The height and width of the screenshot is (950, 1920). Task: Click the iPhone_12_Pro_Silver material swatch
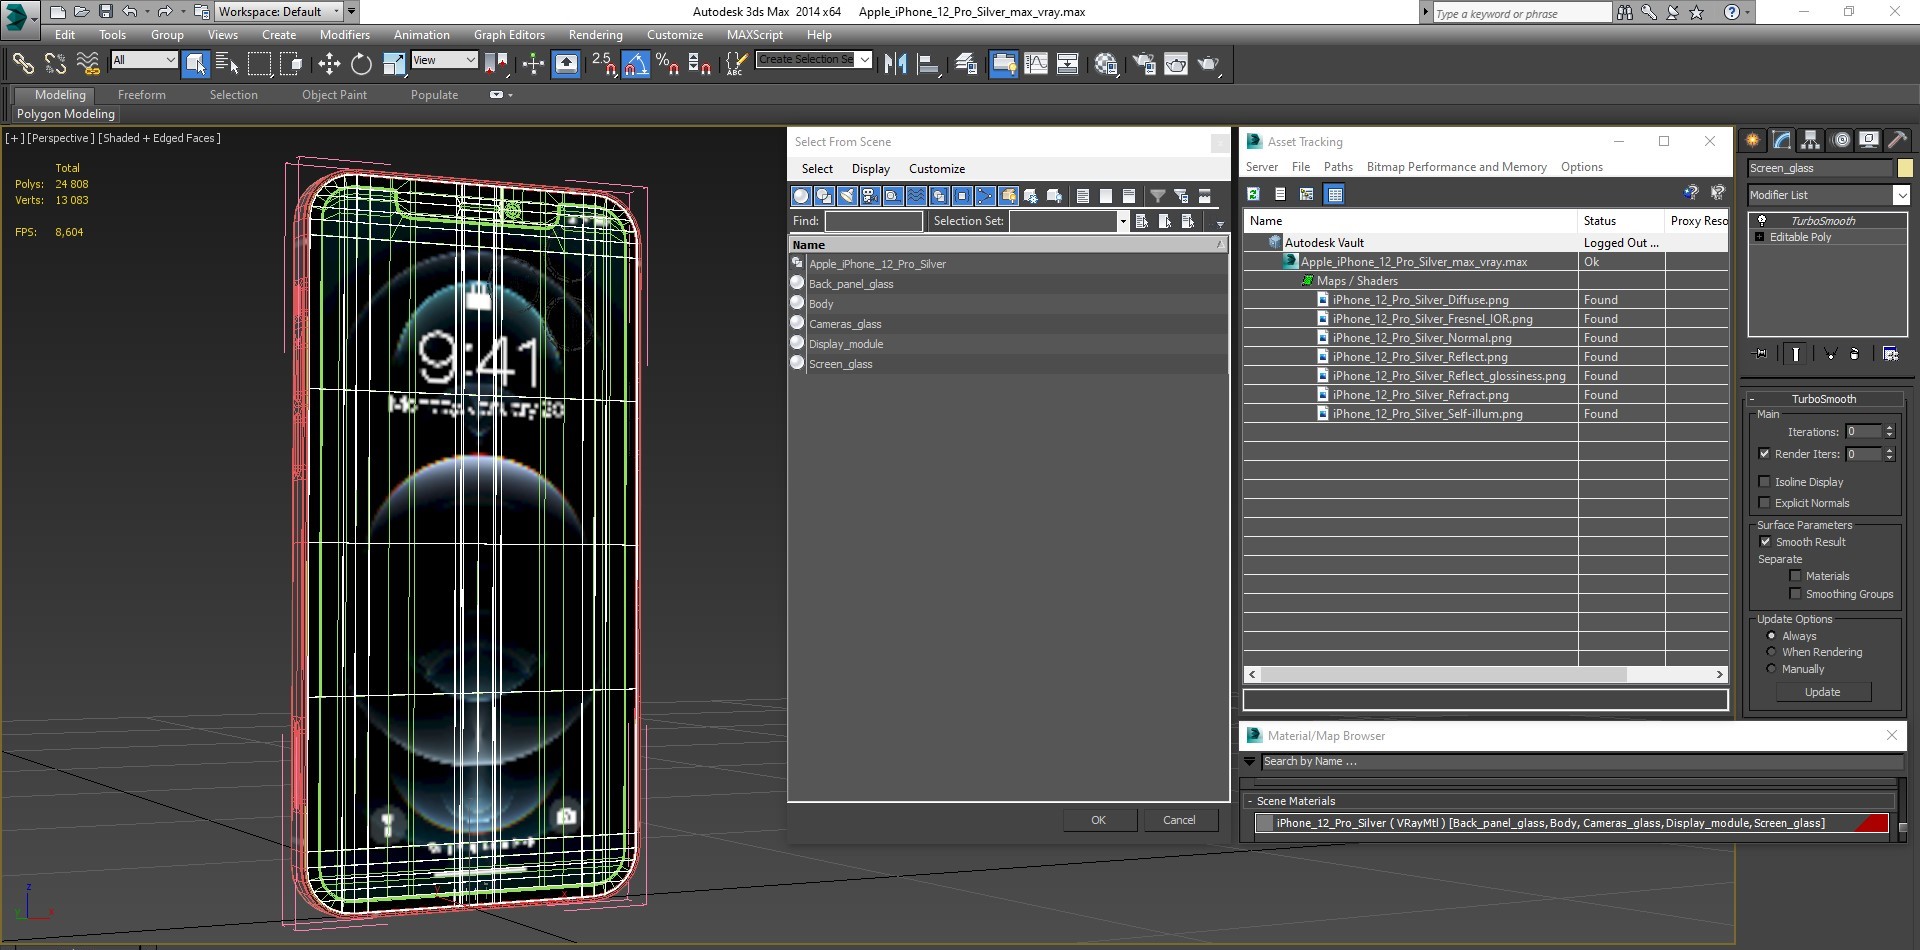click(x=1265, y=823)
